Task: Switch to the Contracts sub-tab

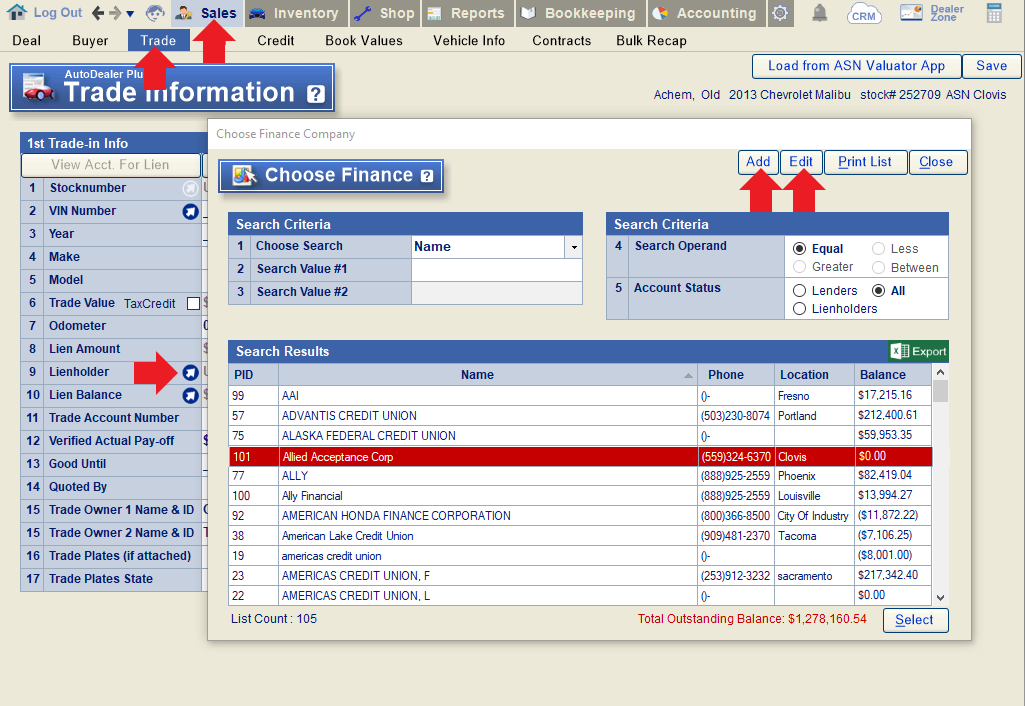Action: 562,41
